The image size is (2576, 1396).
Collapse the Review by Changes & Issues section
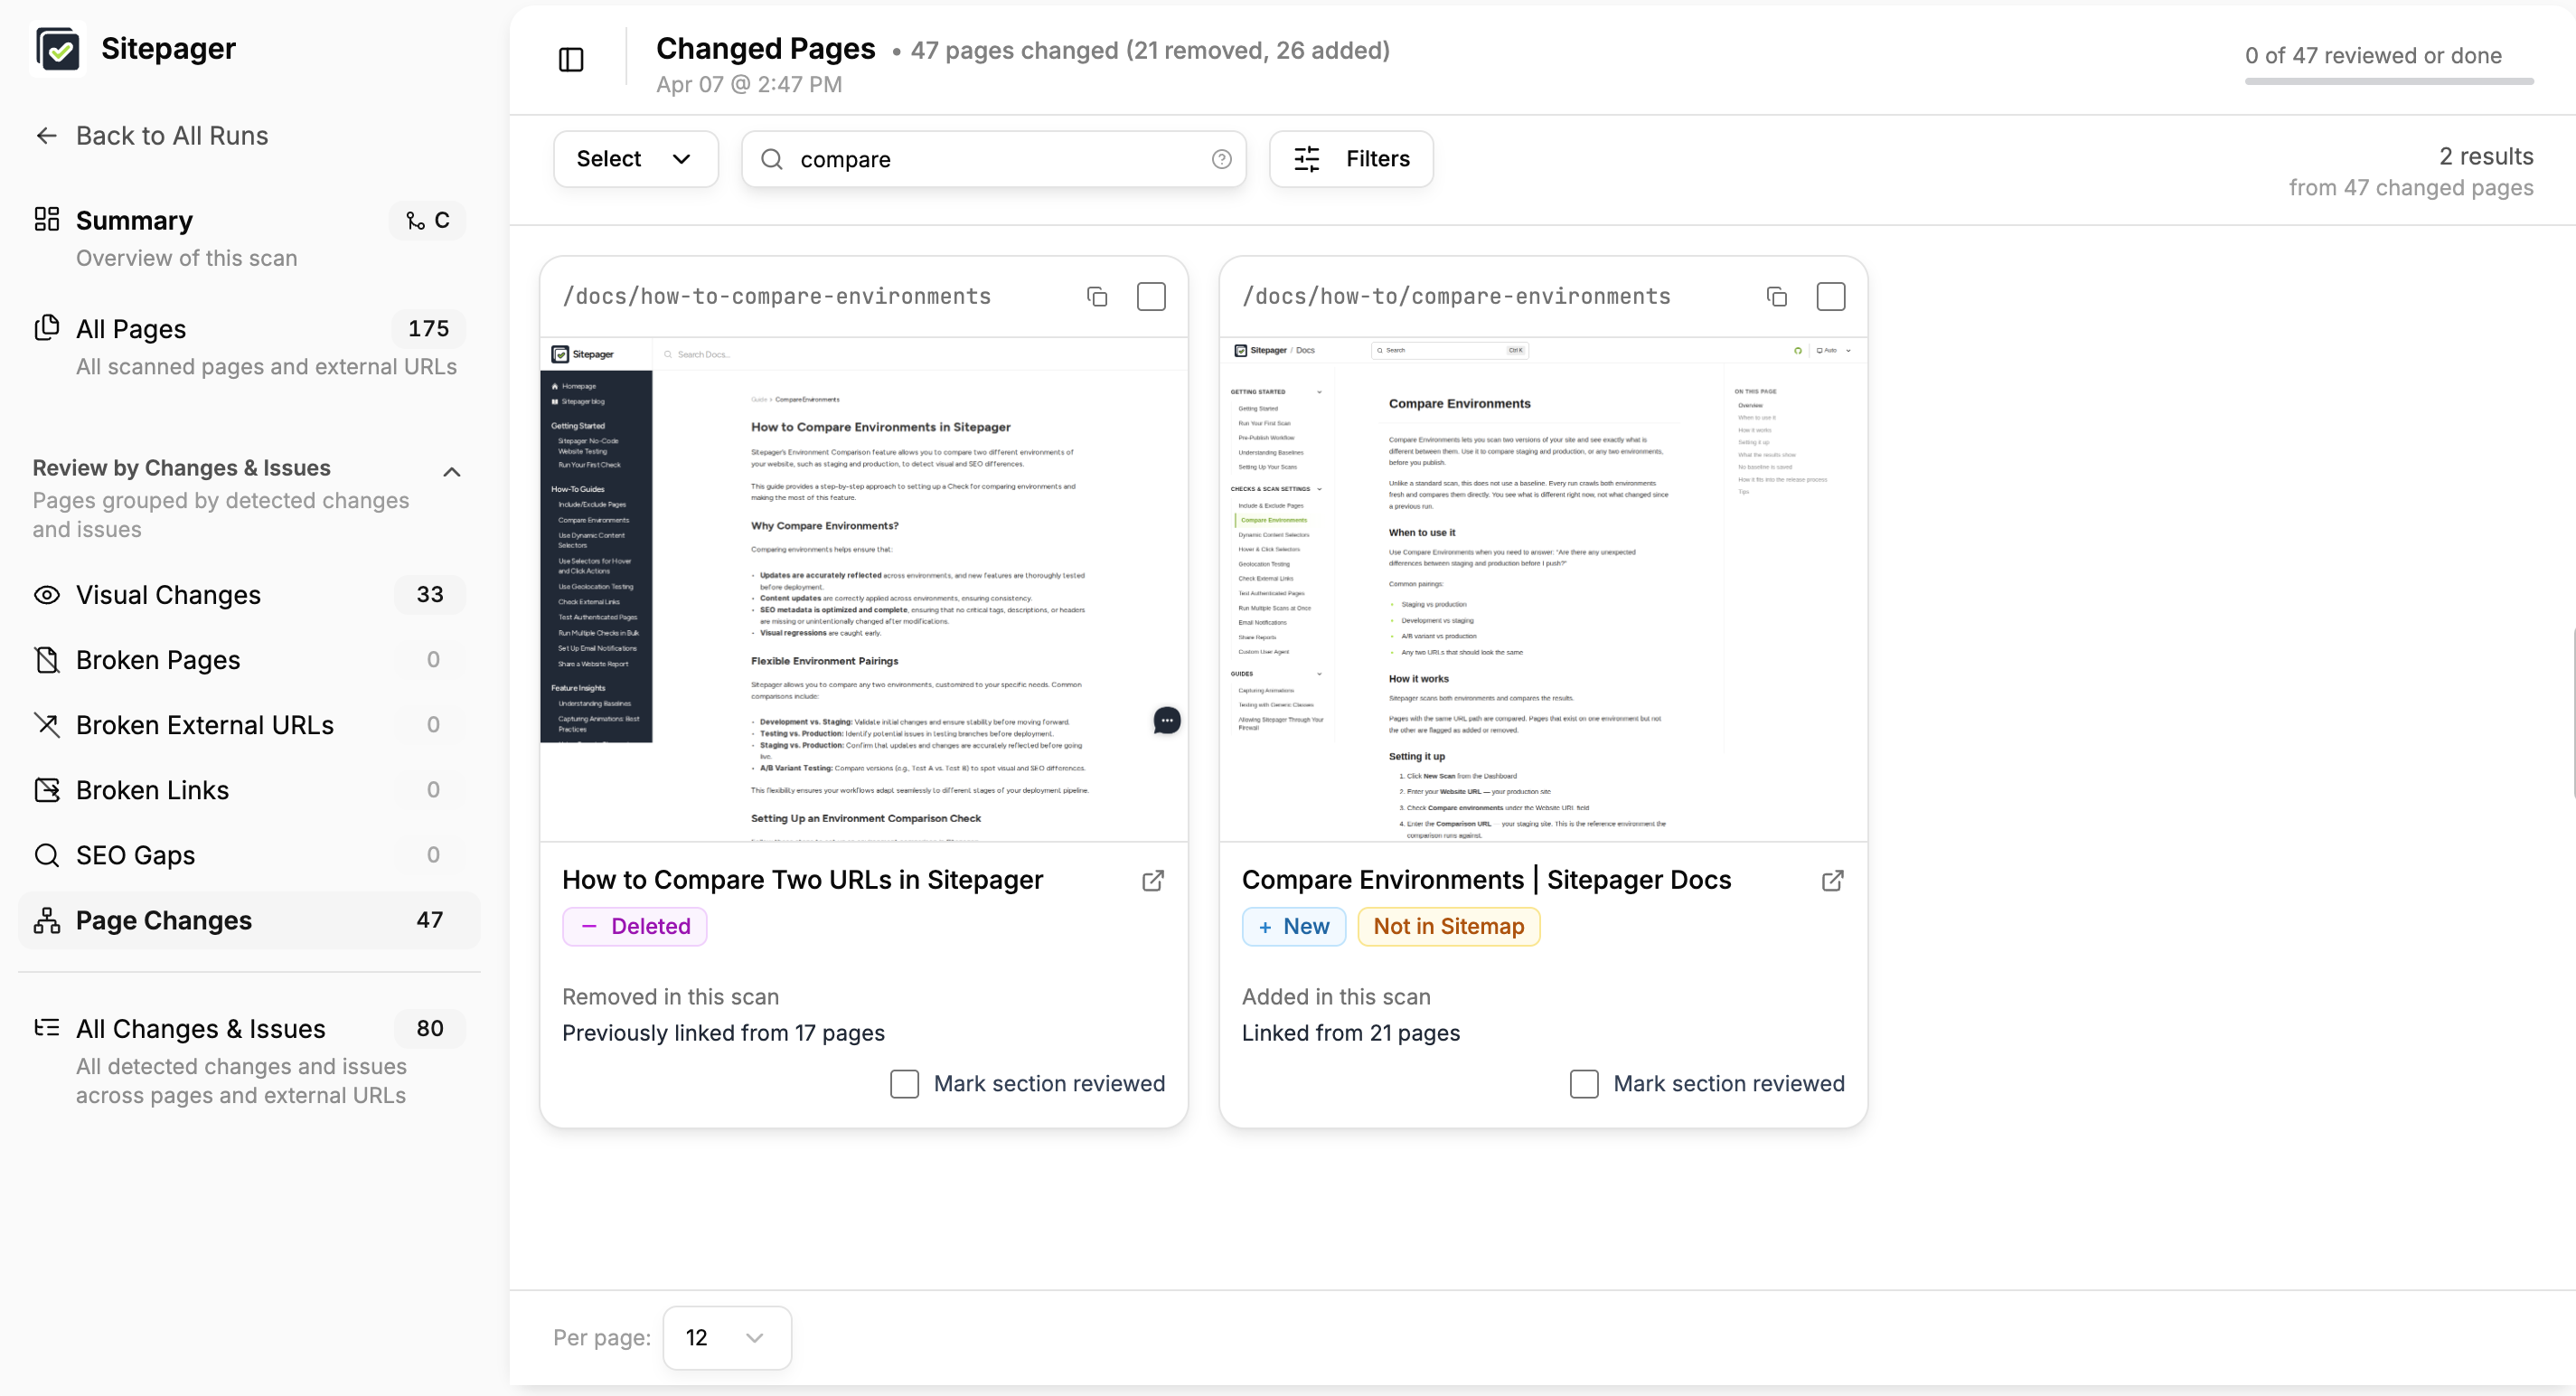[x=452, y=472]
